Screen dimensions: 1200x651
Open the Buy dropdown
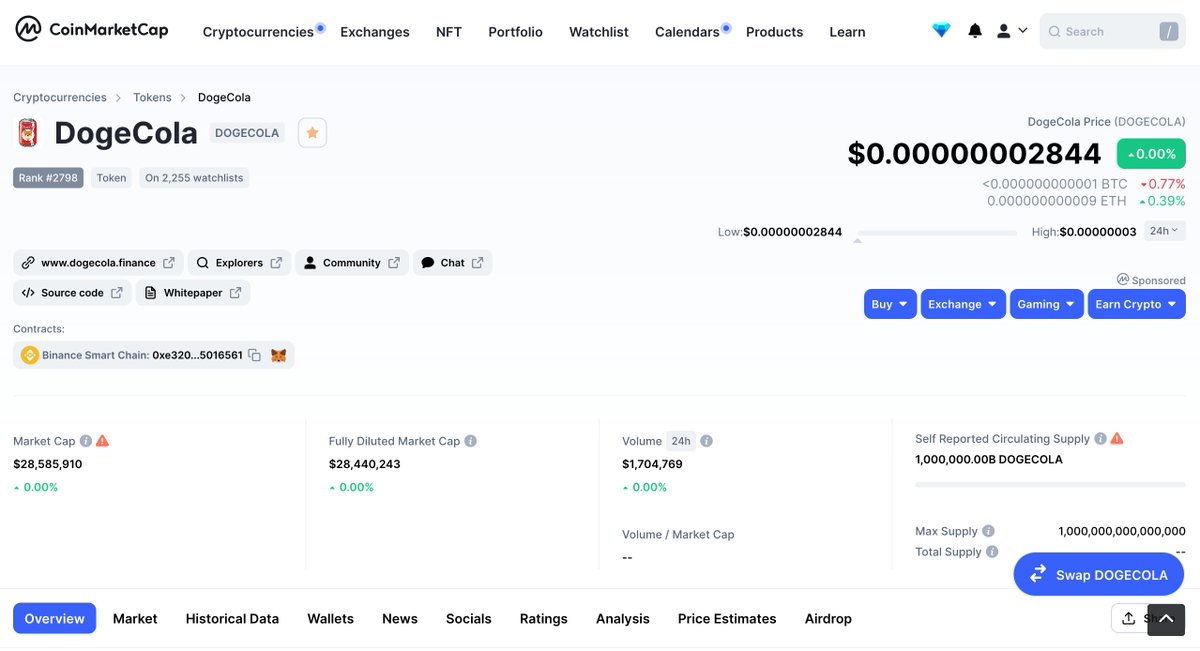(890, 304)
